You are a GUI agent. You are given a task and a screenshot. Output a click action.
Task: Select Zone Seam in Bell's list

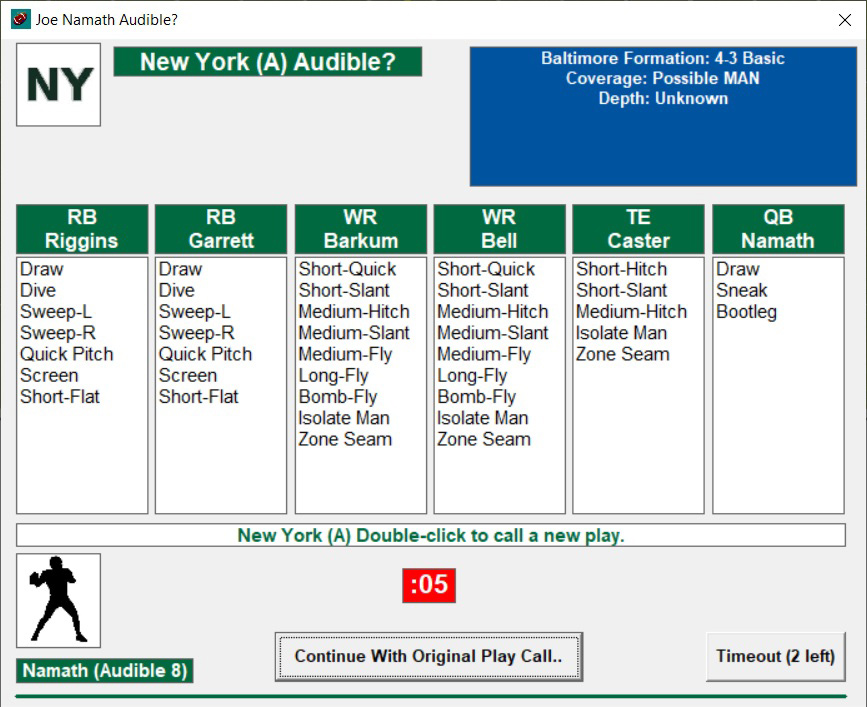tap(483, 439)
